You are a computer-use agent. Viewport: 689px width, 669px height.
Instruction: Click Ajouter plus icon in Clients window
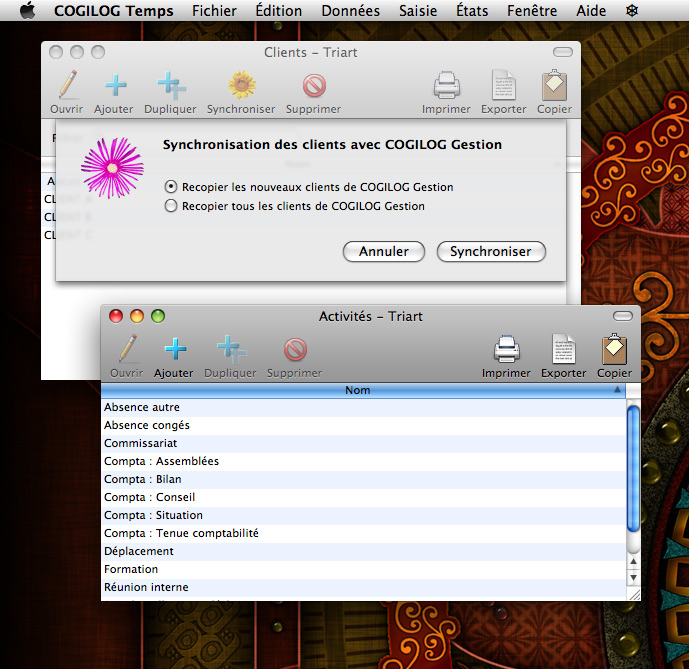point(116,85)
